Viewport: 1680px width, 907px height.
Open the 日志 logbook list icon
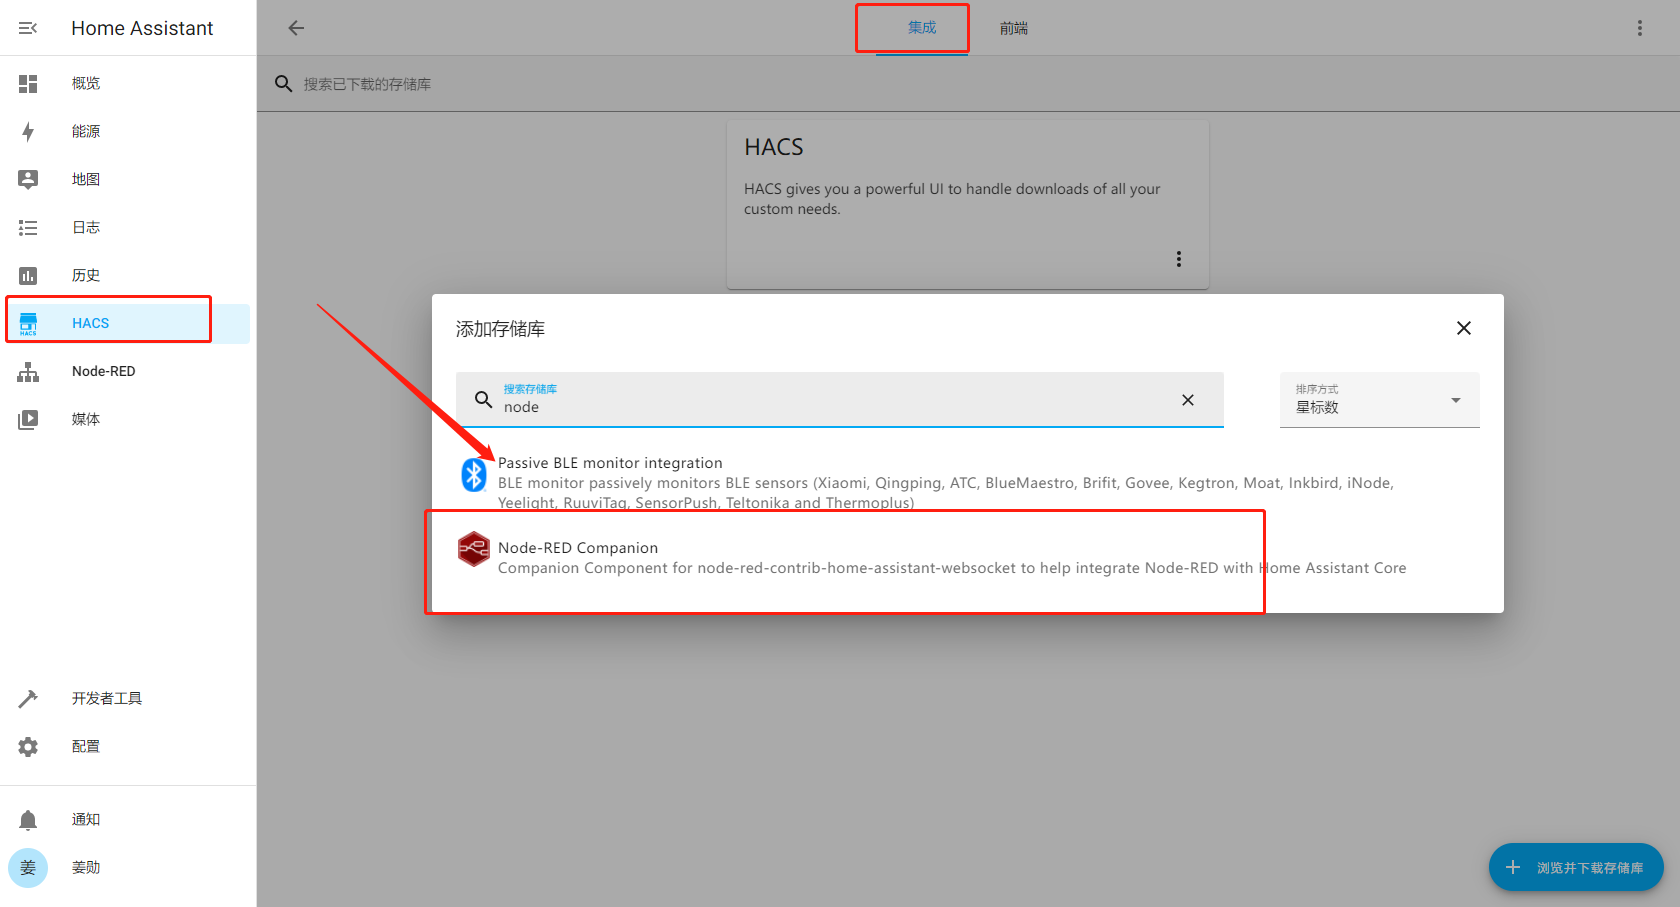click(x=28, y=228)
